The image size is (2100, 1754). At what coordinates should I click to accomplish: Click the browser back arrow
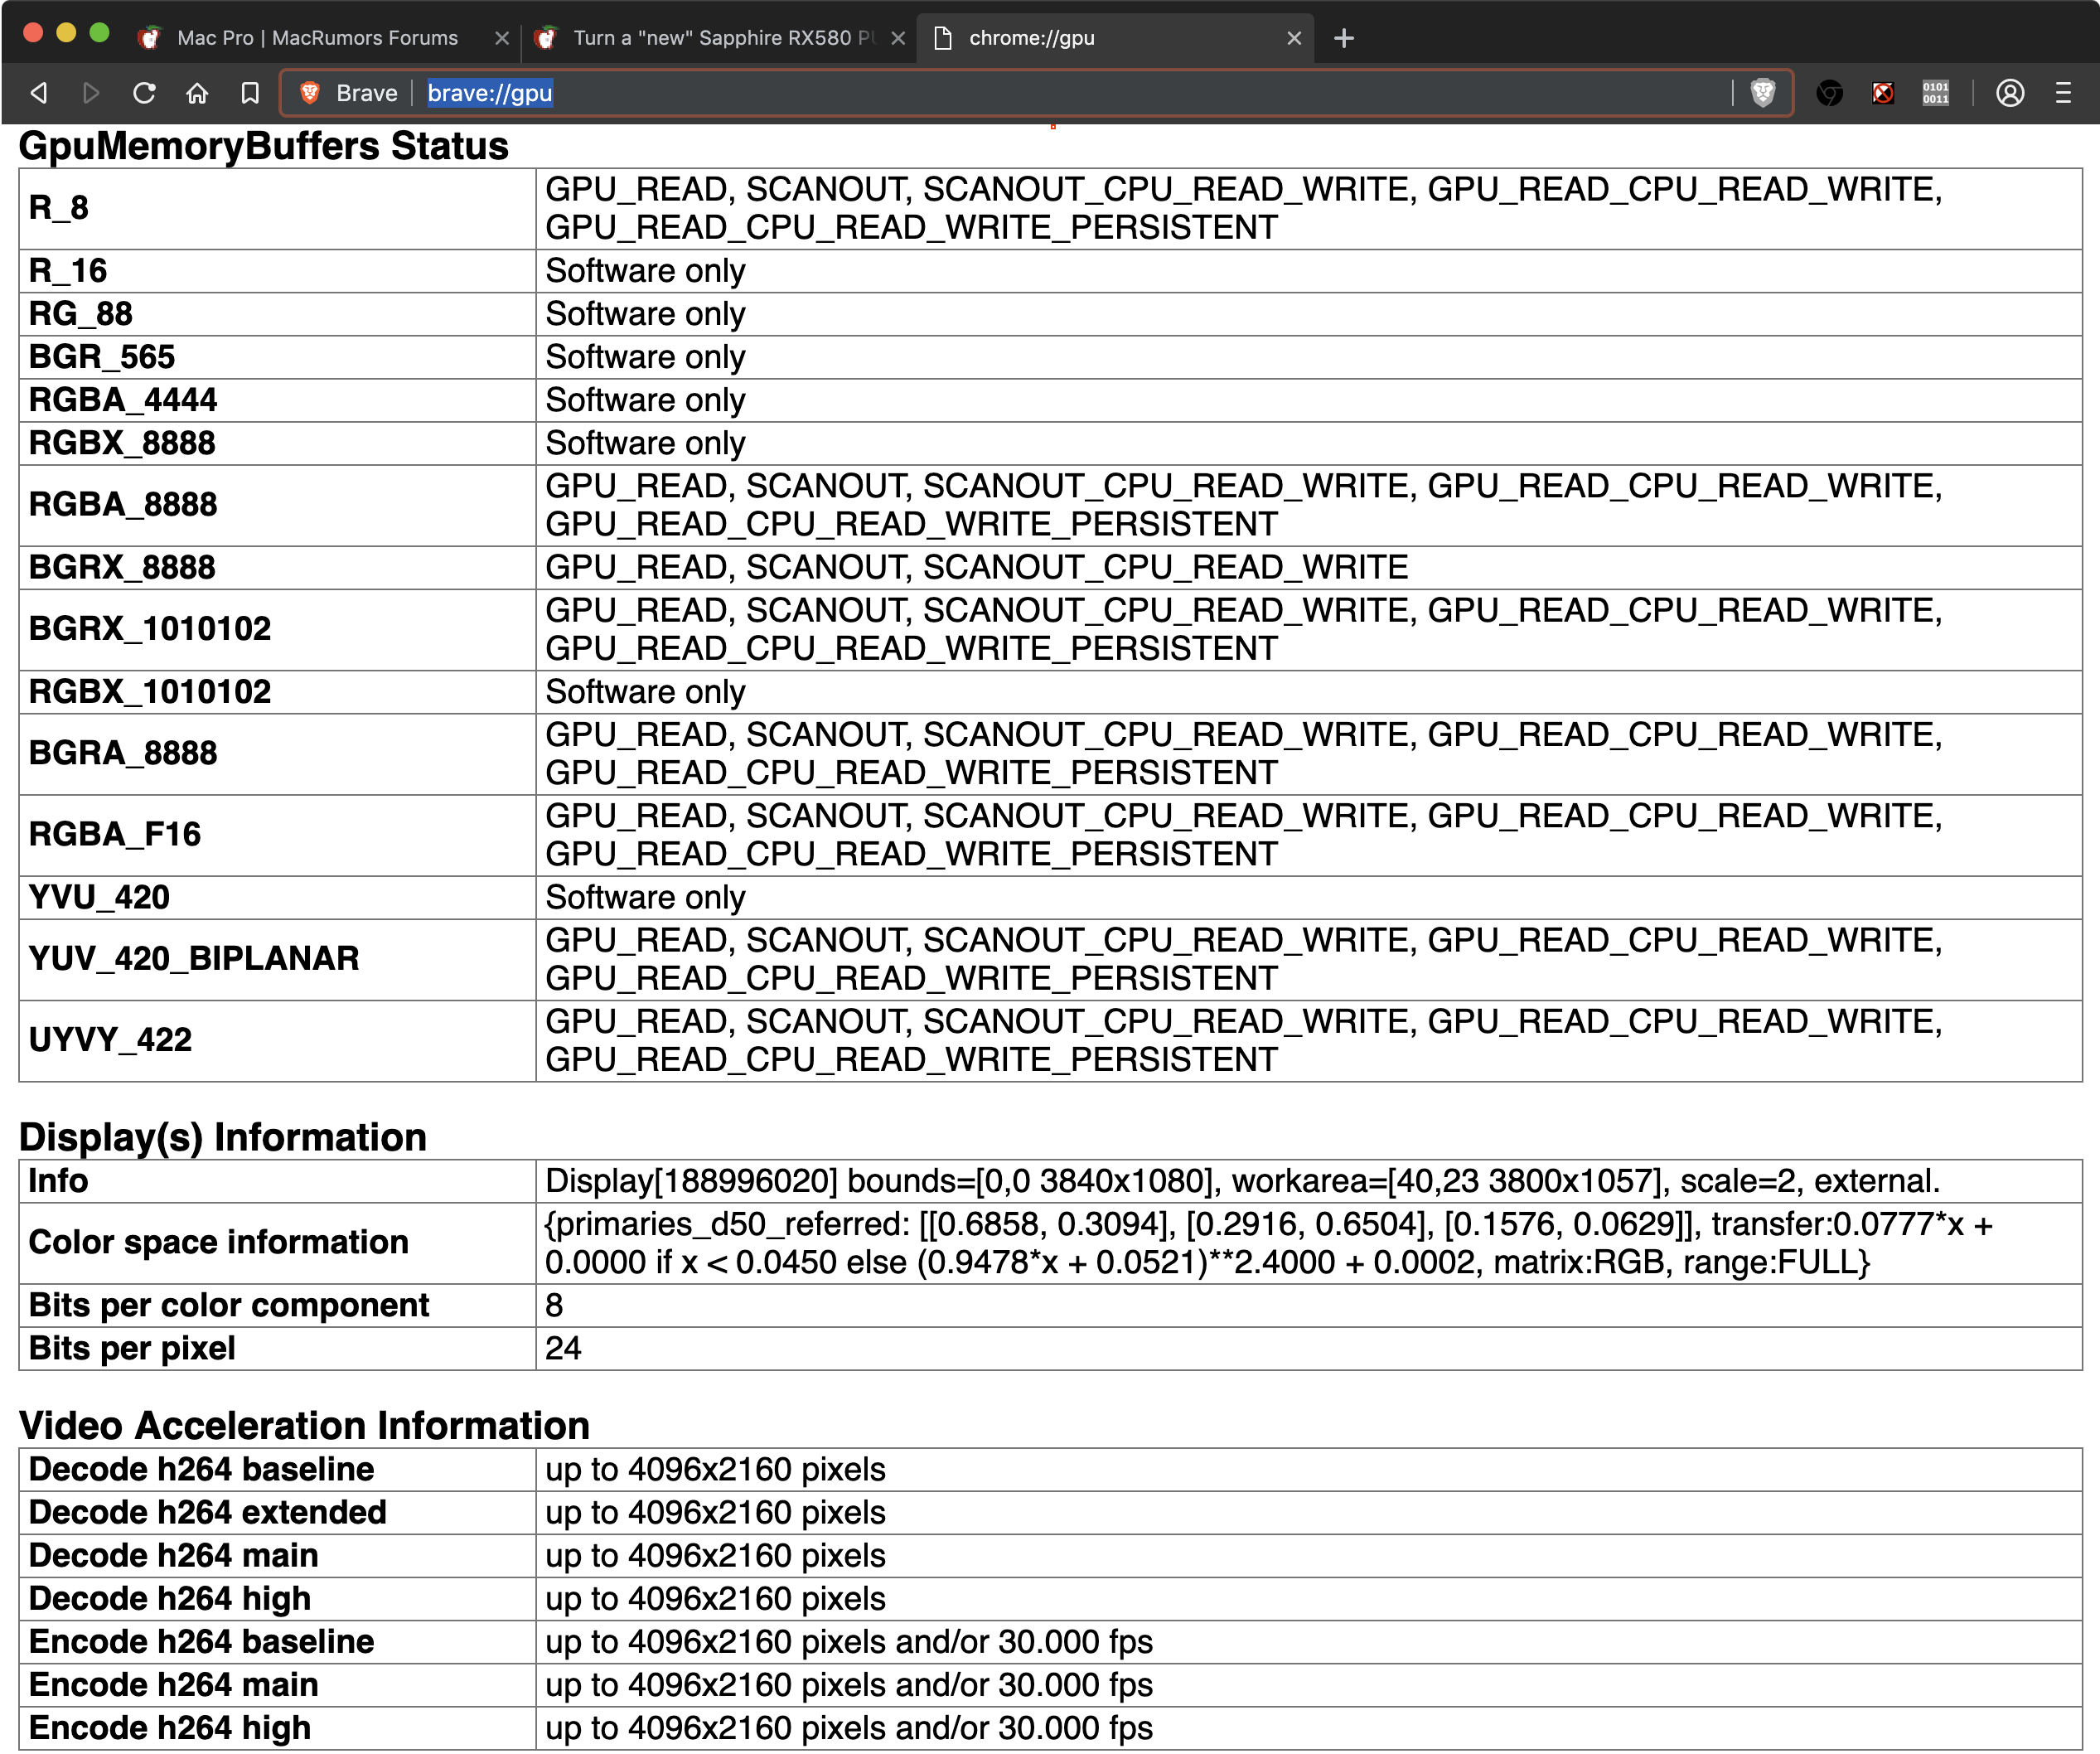point(39,93)
